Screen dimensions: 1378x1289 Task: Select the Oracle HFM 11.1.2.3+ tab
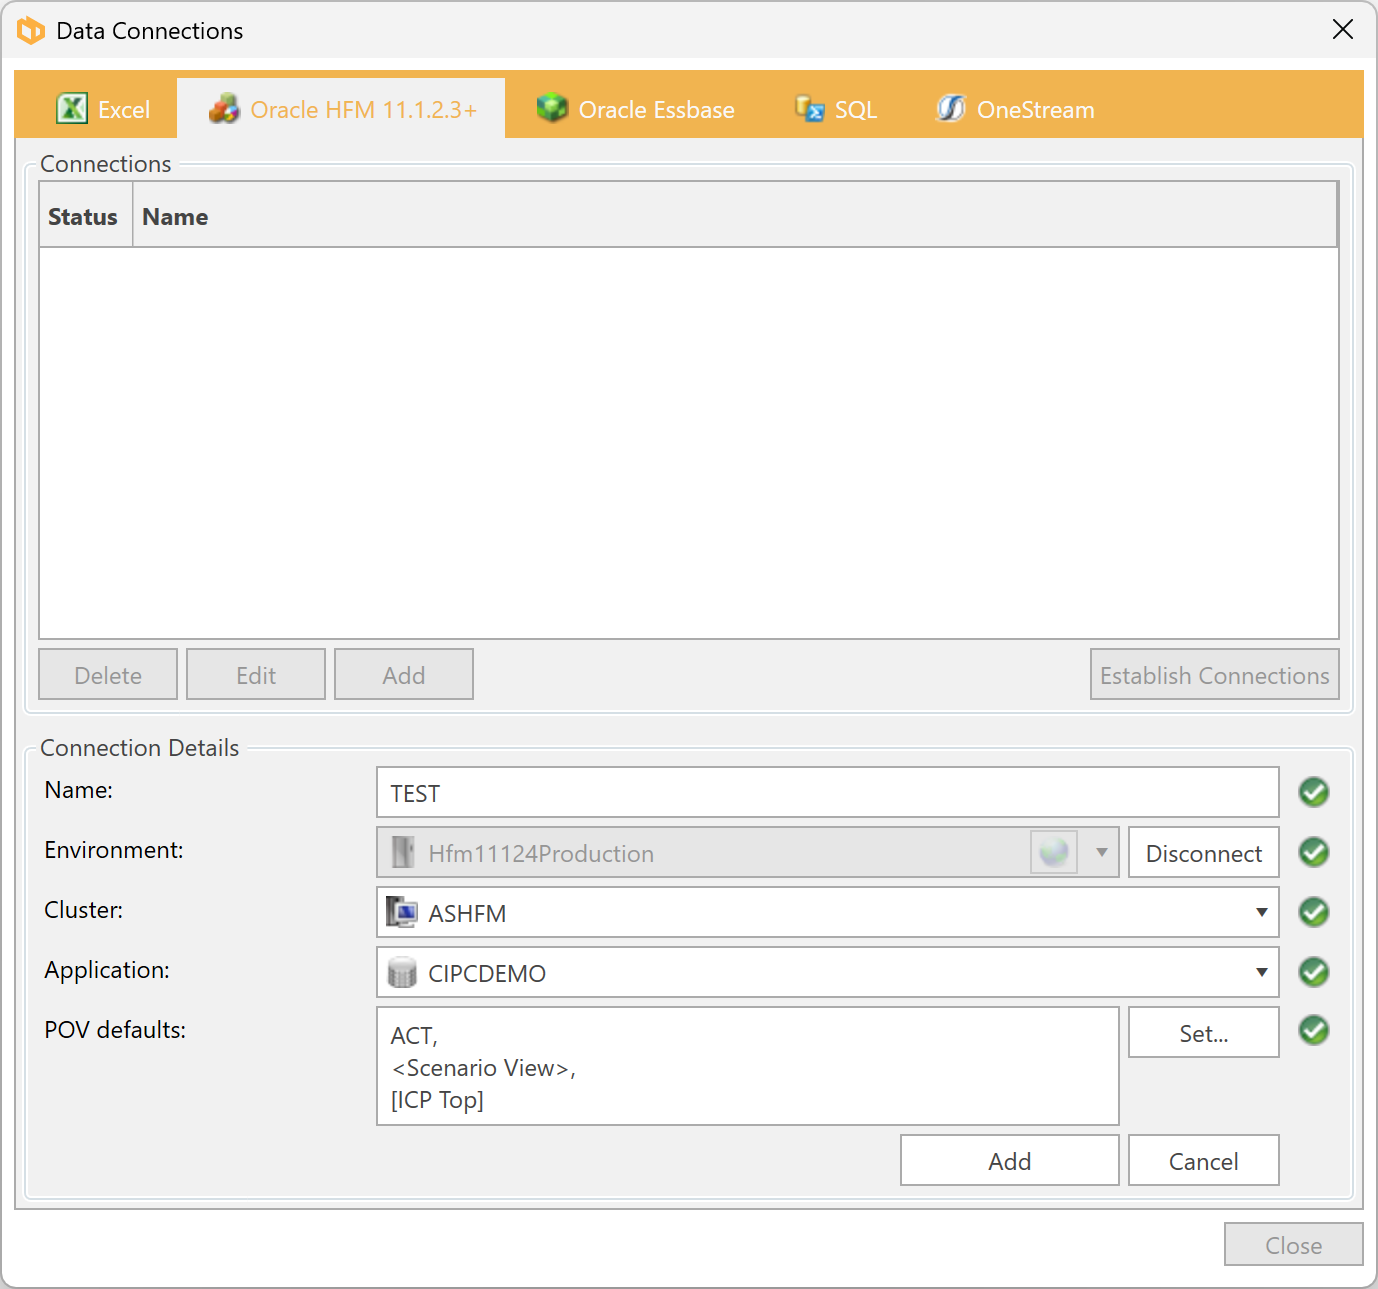[342, 109]
